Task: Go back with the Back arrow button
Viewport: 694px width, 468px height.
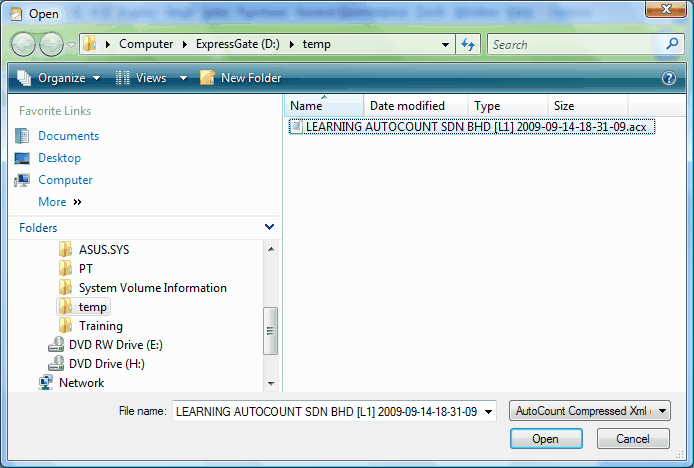Action: click(23, 44)
